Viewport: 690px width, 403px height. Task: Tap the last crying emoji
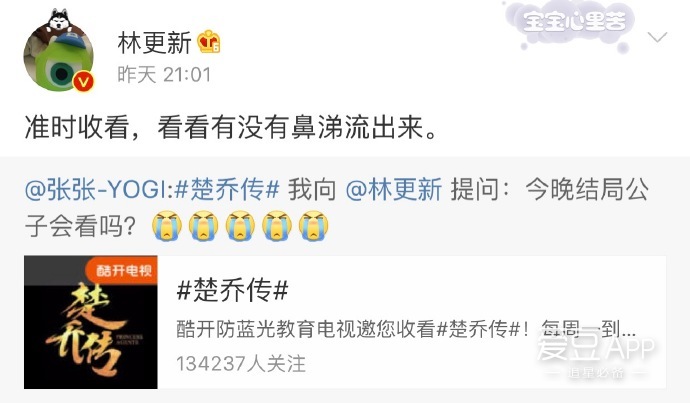point(314,226)
